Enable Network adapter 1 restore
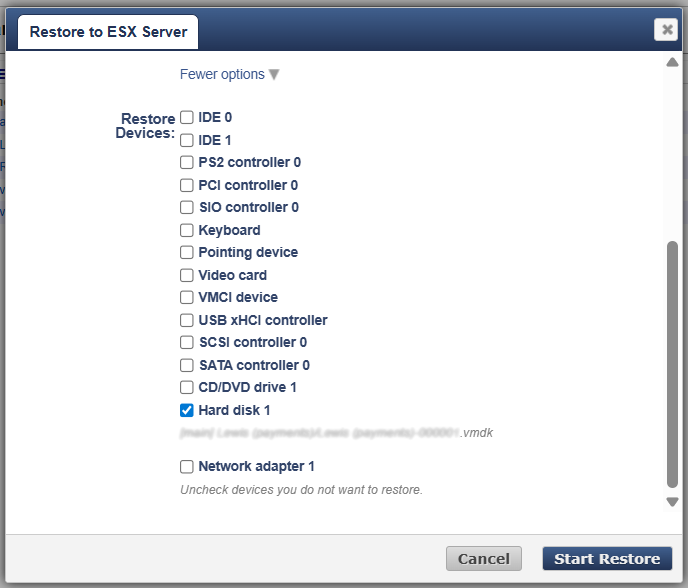 click(x=187, y=466)
